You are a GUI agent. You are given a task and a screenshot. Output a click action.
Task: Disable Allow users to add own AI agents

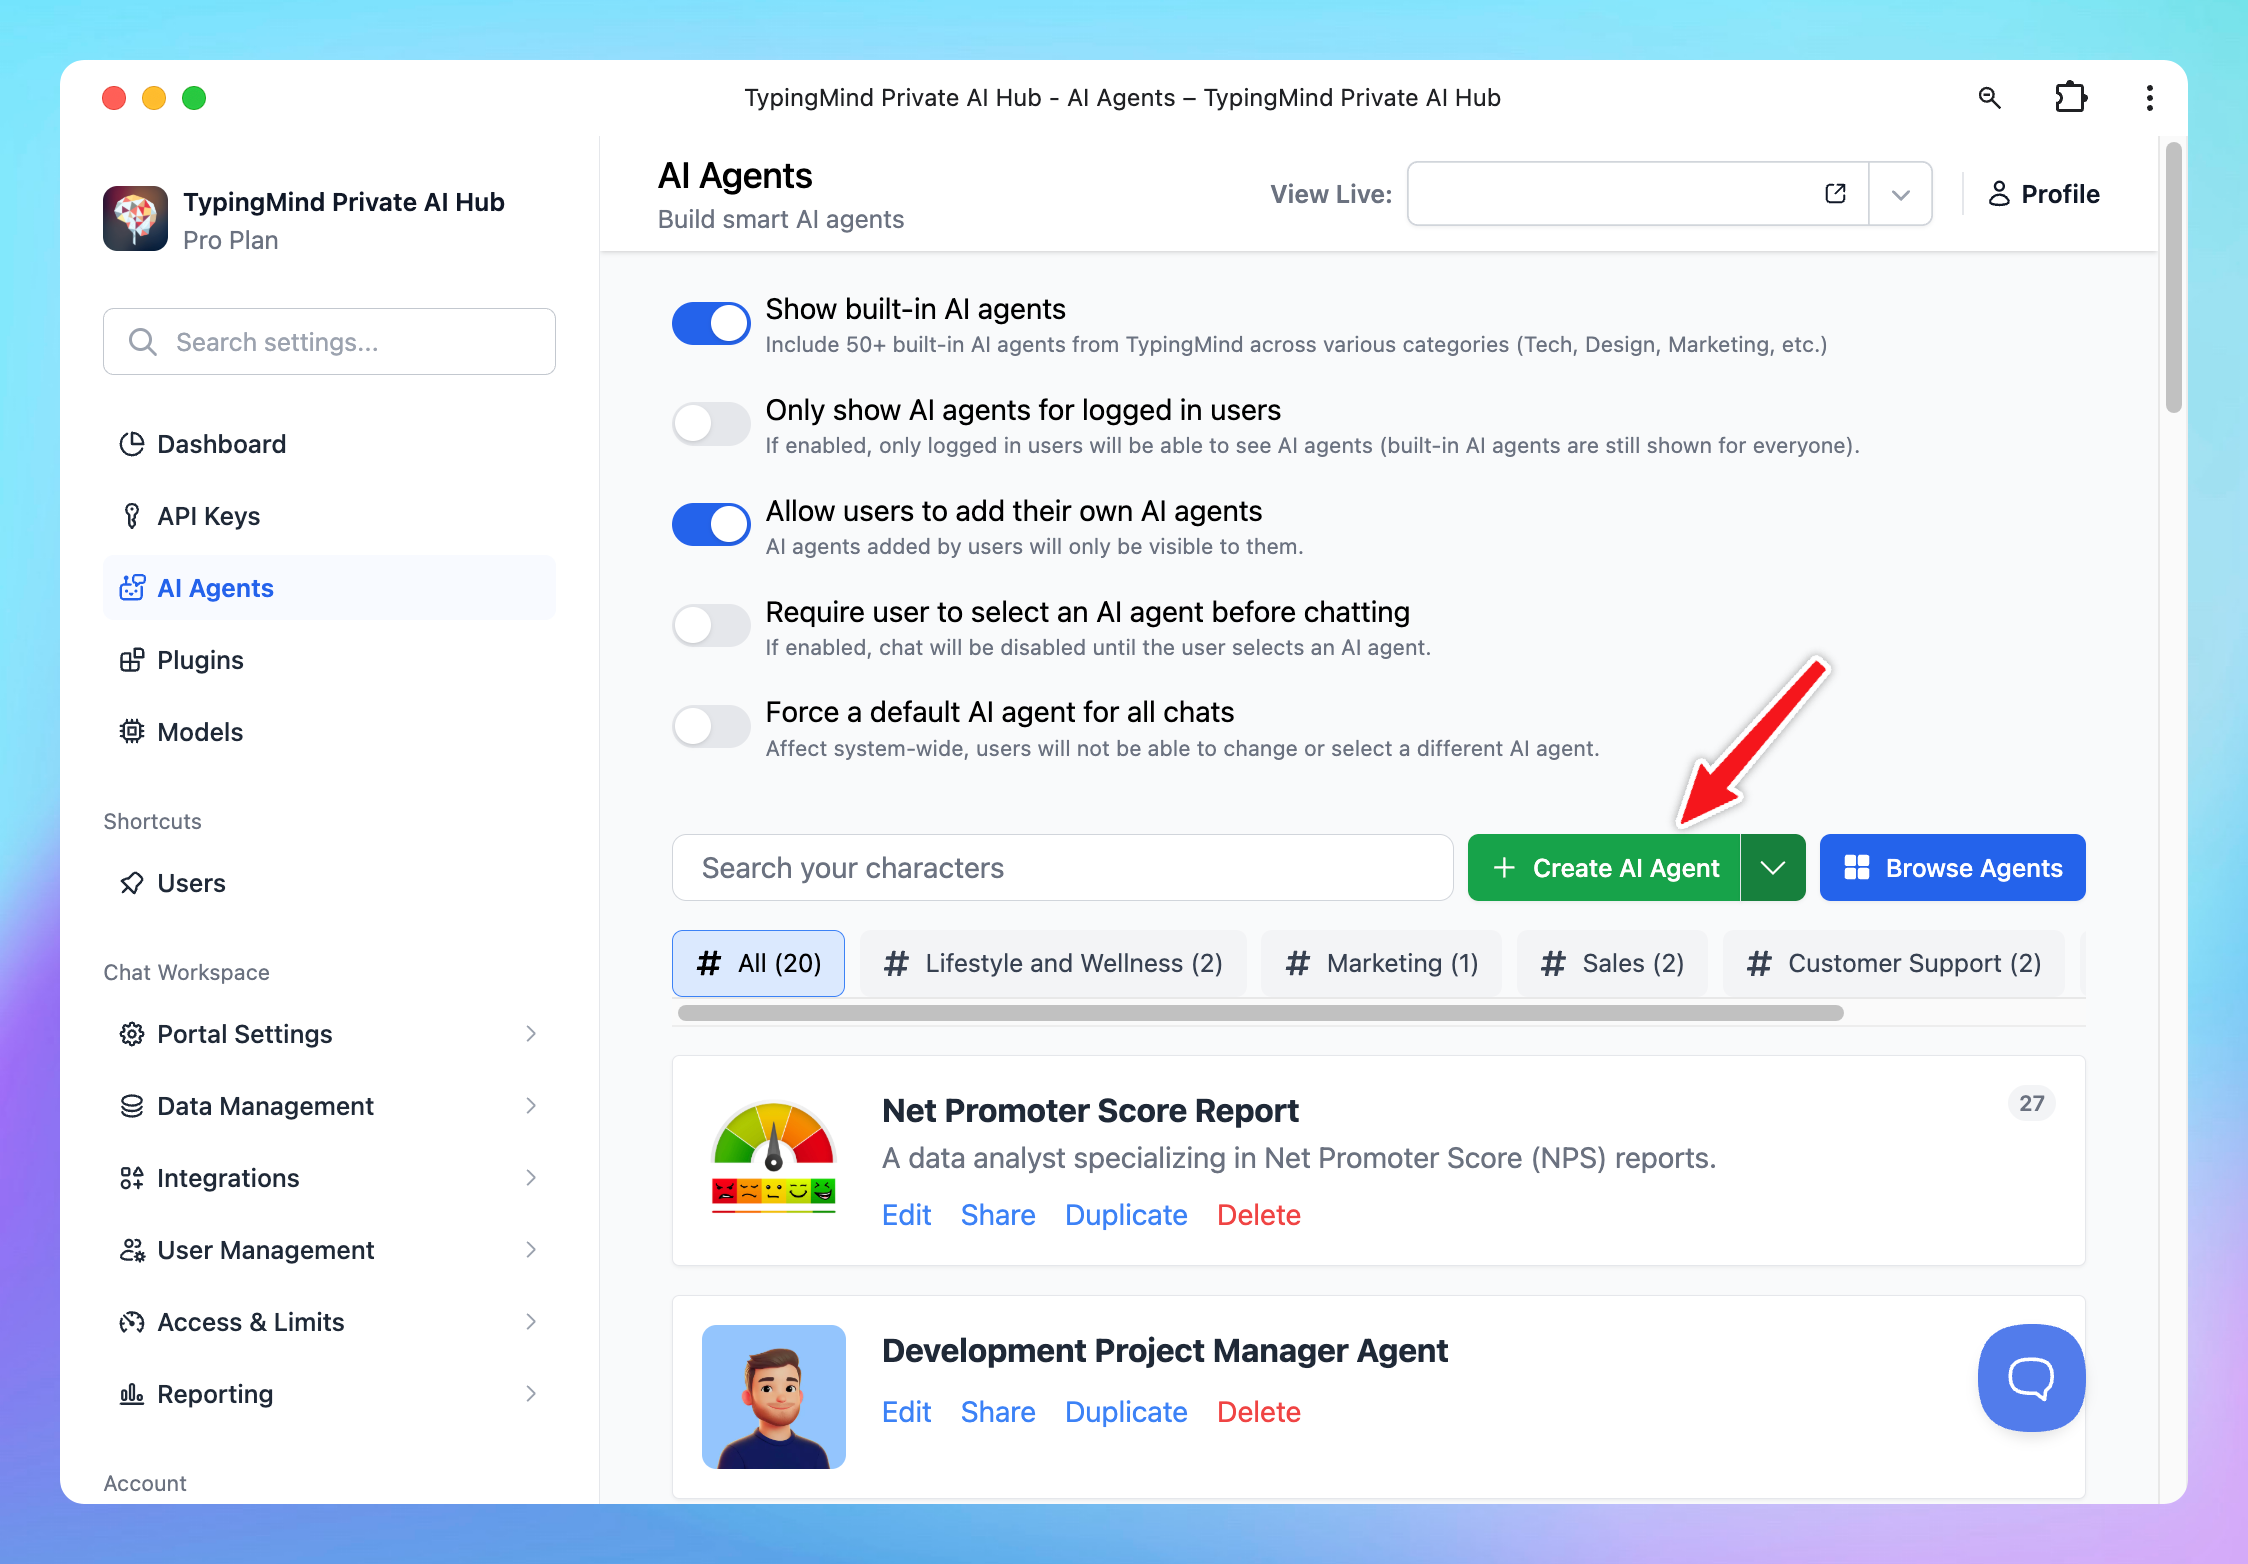tap(711, 525)
